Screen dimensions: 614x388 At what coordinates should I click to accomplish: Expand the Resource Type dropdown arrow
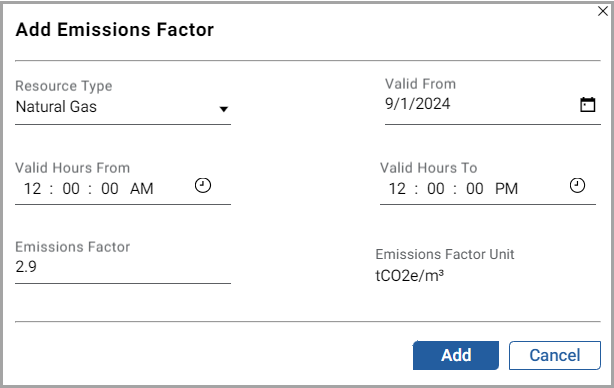tap(224, 109)
